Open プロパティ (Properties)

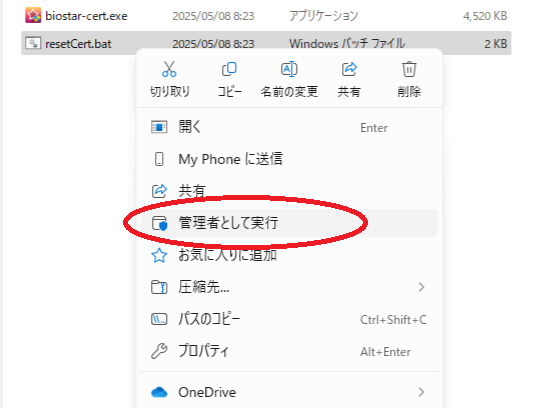[289, 351]
